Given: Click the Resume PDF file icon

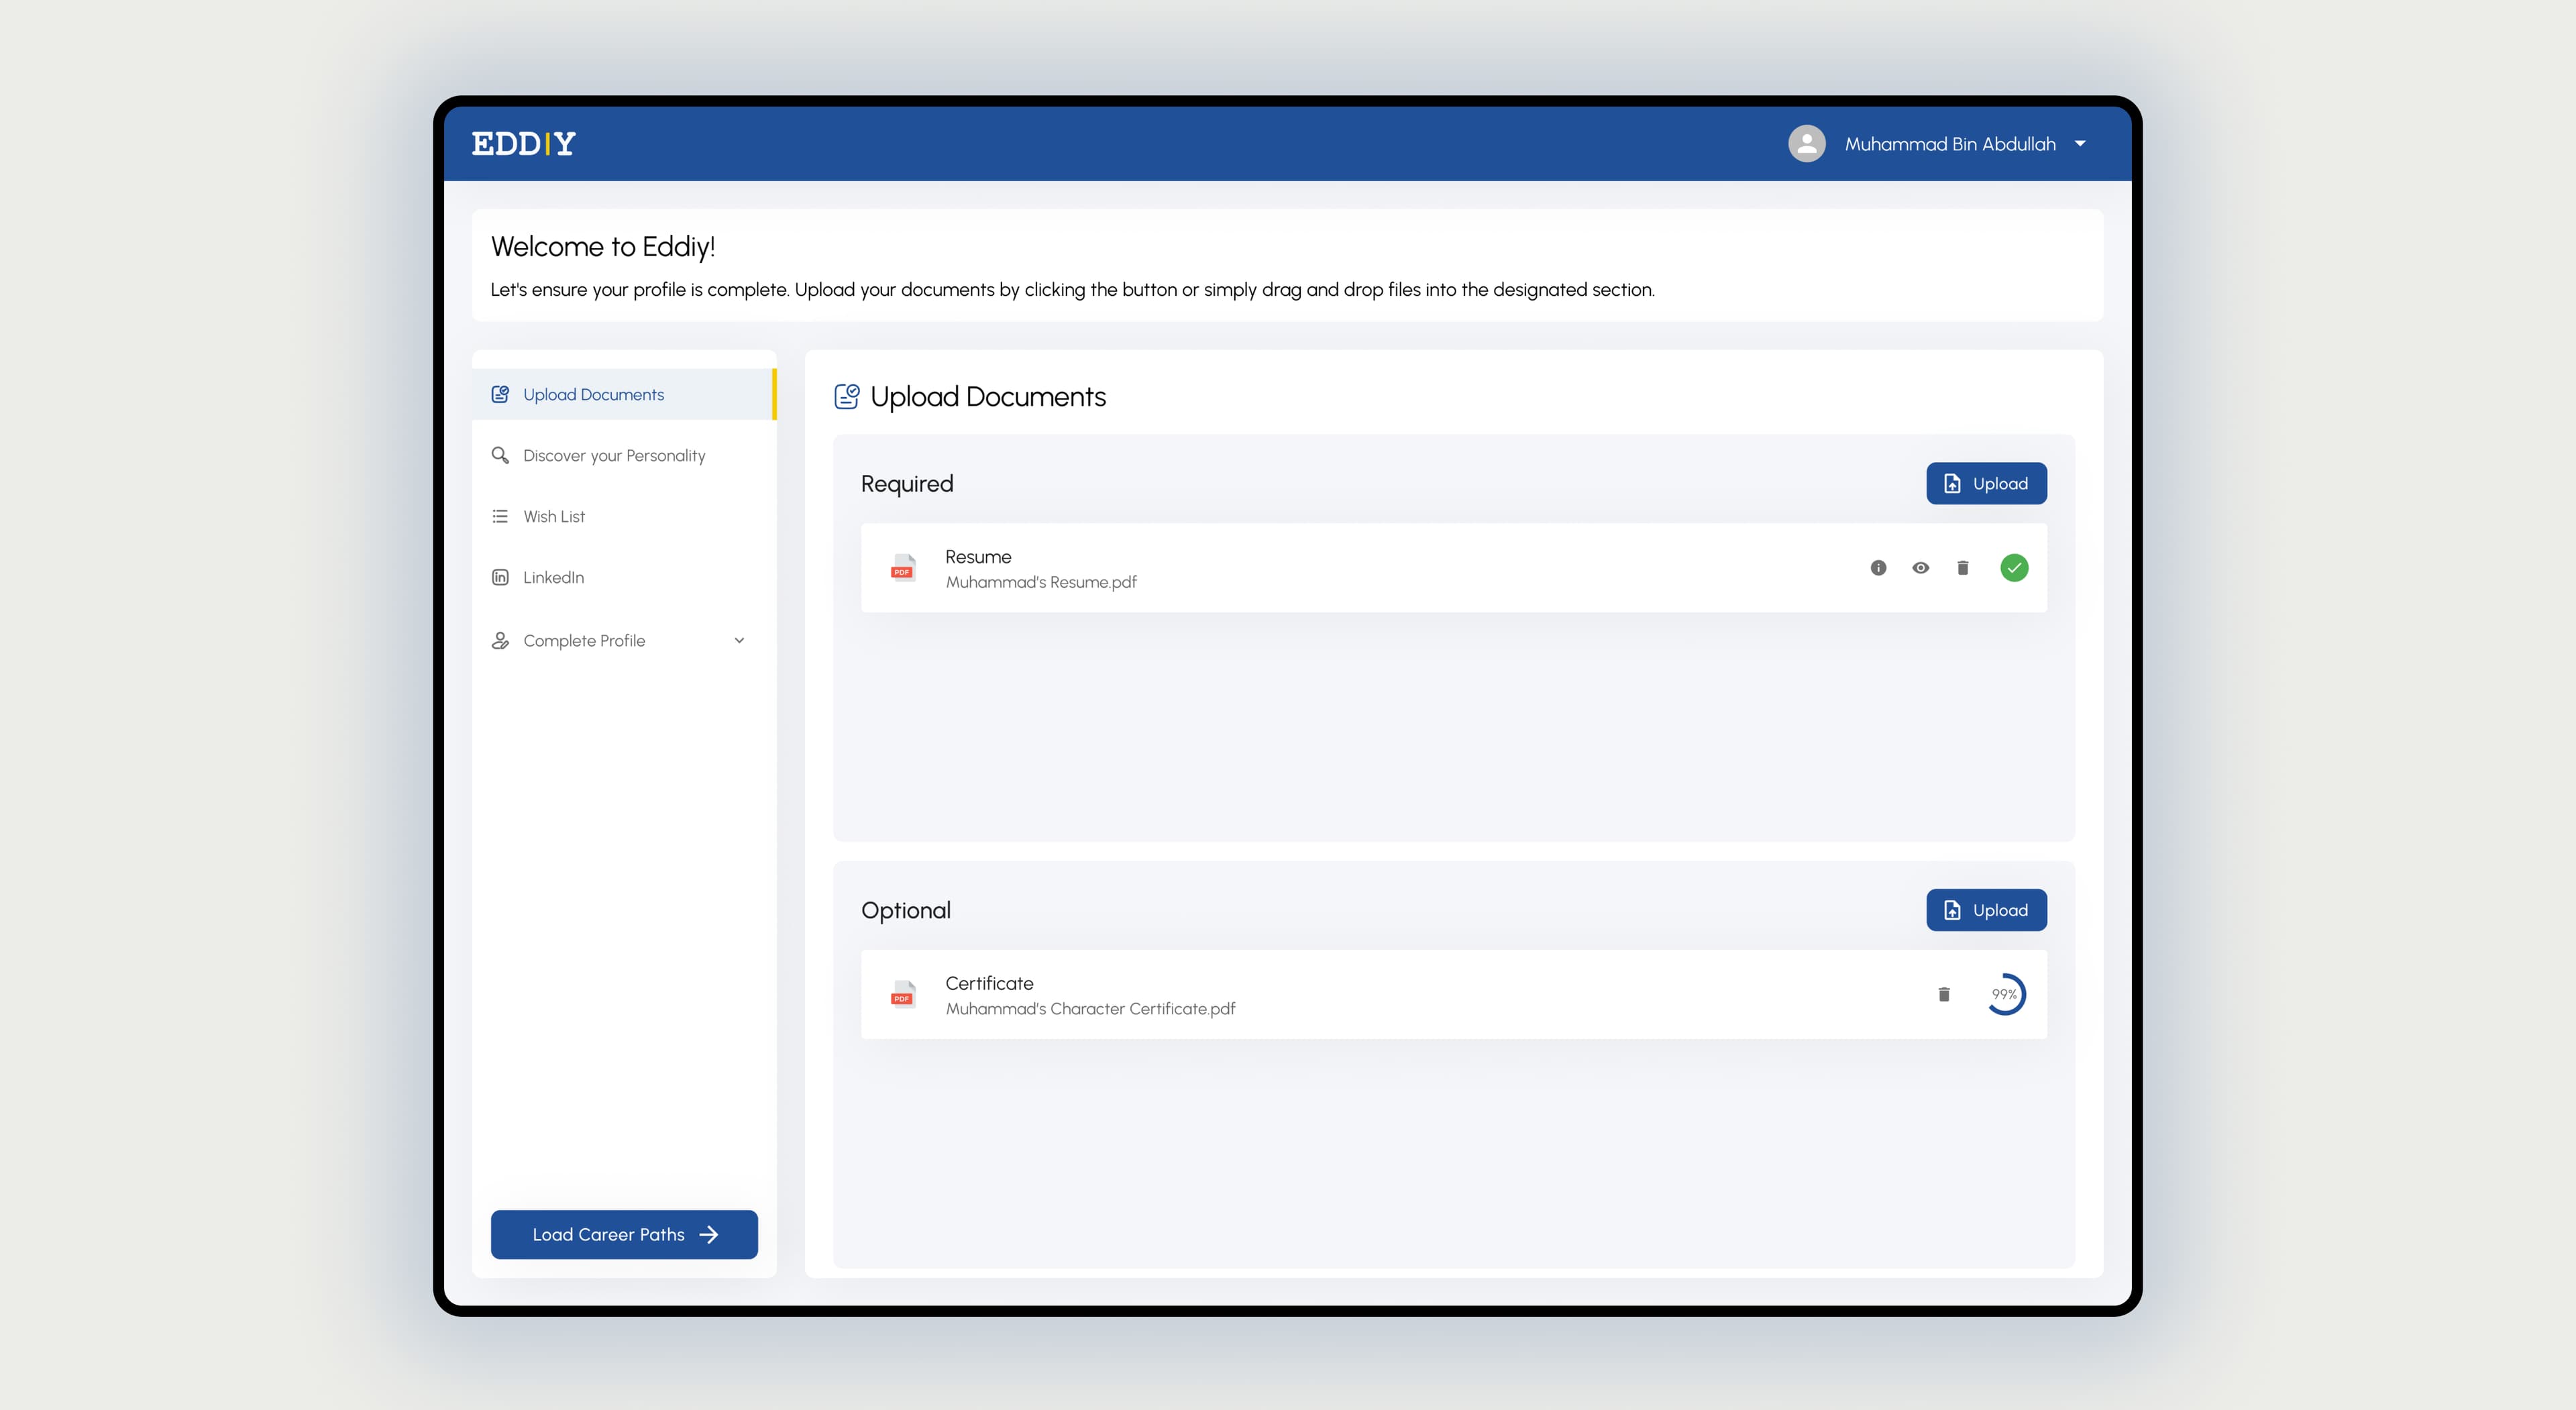Looking at the screenshot, I should [x=902, y=568].
